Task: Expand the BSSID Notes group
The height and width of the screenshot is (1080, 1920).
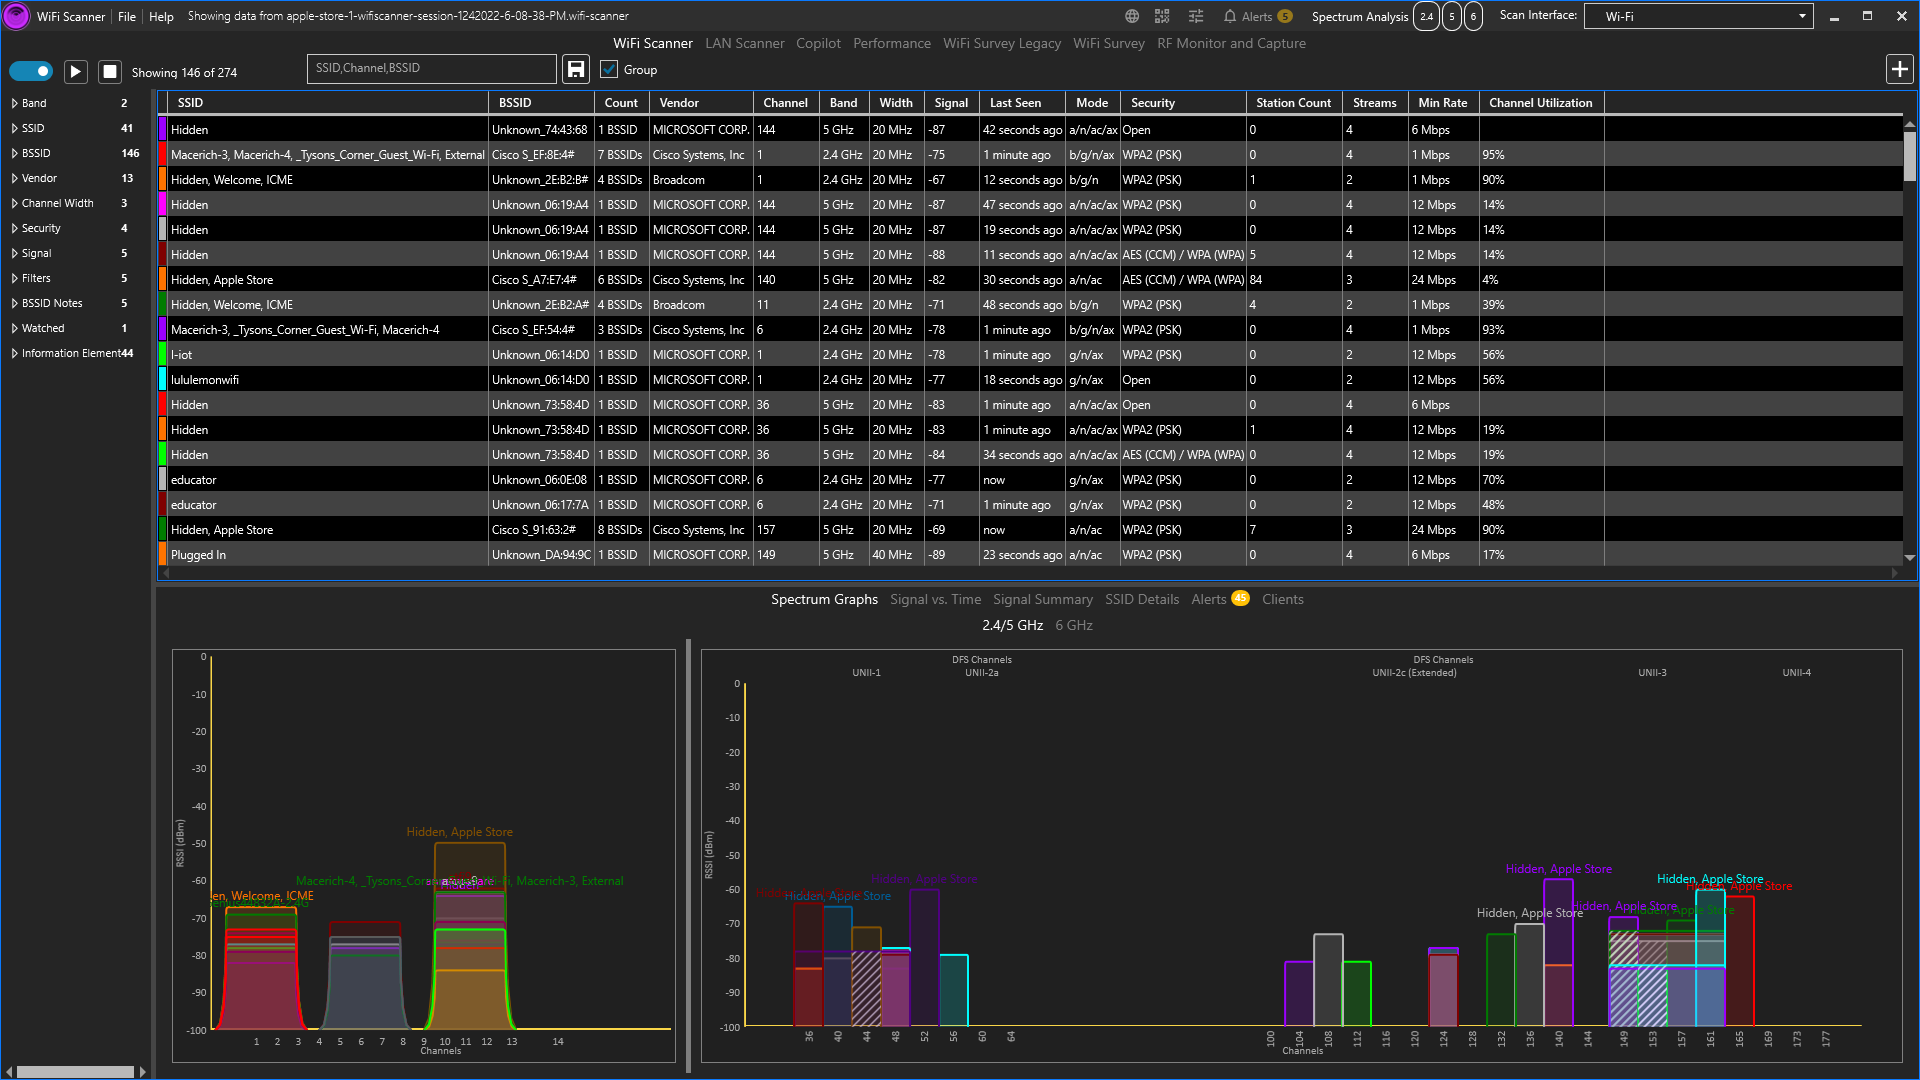Action: 15,303
